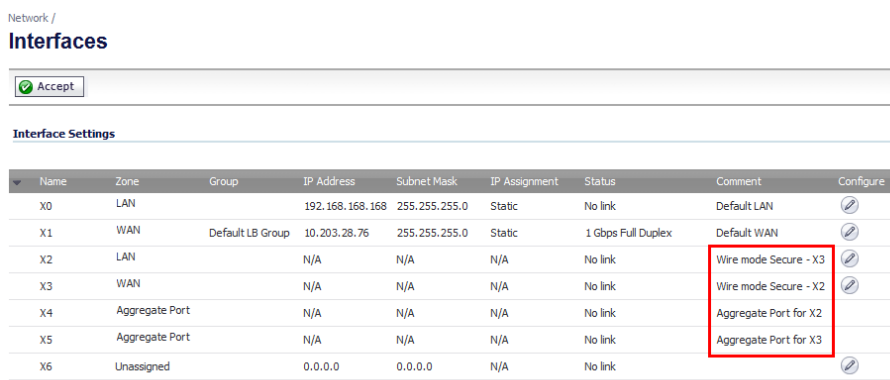Open configuration for Unassigned X6 interface

(x=849, y=366)
